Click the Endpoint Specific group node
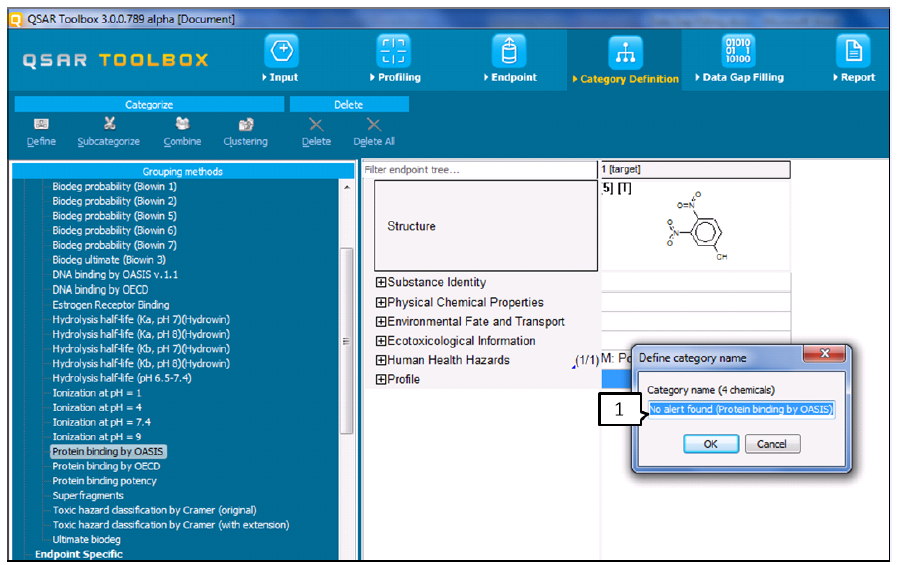The image size is (914, 565). pos(79,554)
